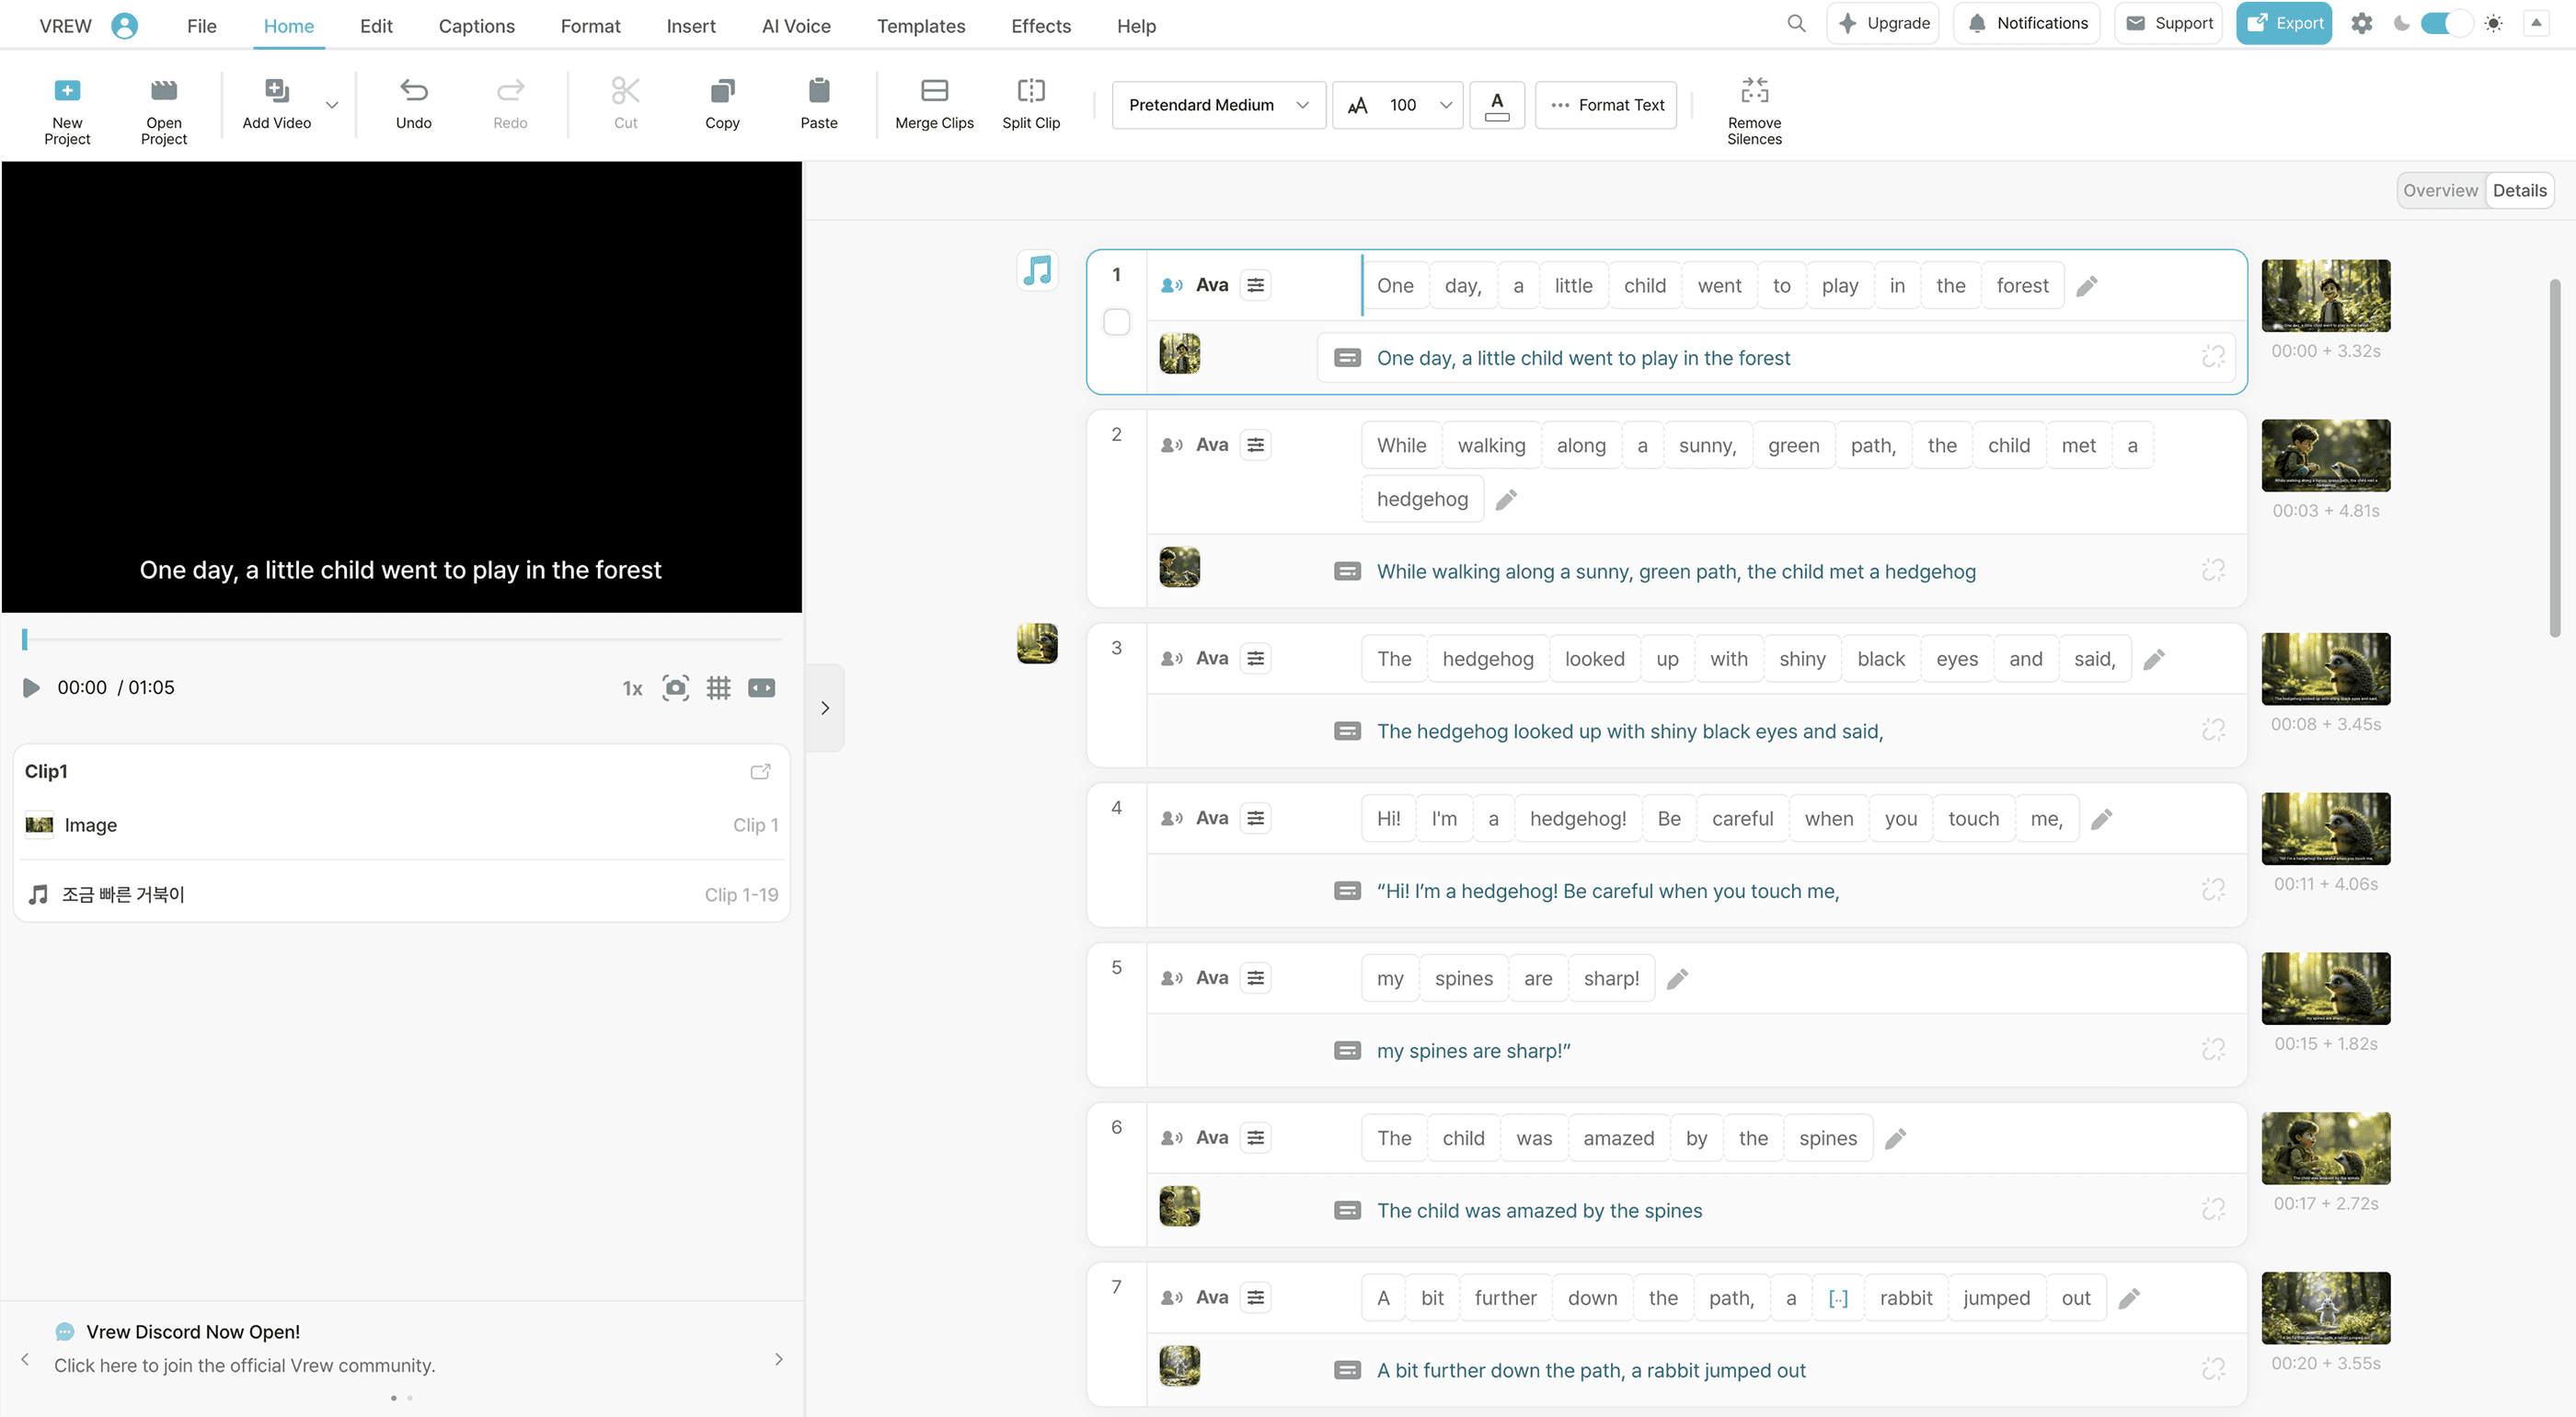Show the grid overlay on preview
Viewport: 2576px width, 1417px height.
(x=718, y=688)
